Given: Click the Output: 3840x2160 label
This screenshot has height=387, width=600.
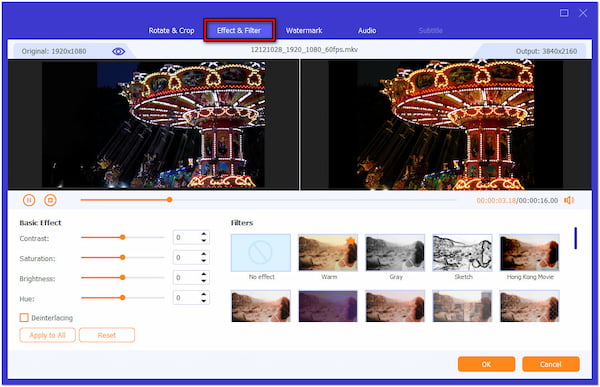Looking at the screenshot, I should coord(546,51).
